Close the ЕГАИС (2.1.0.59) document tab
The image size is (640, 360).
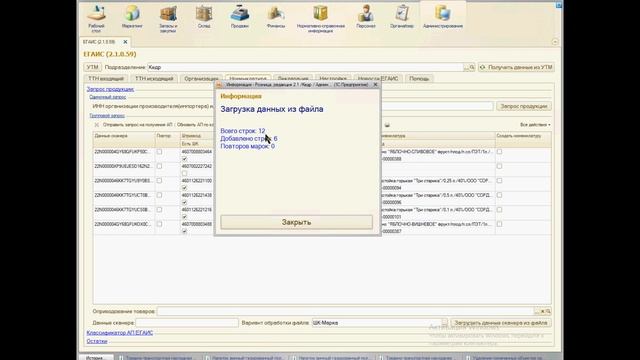125,42
